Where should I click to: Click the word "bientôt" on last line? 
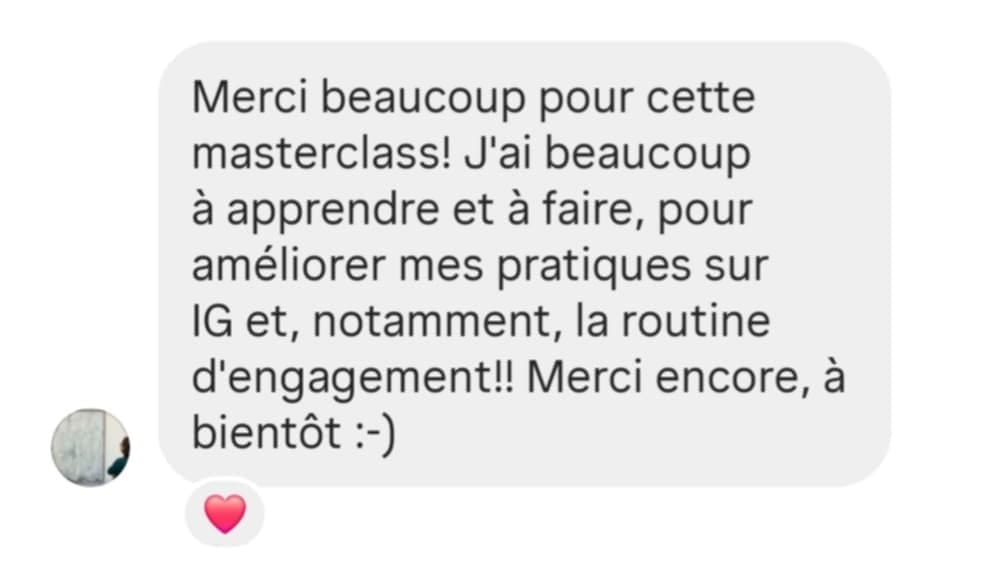tap(267, 433)
